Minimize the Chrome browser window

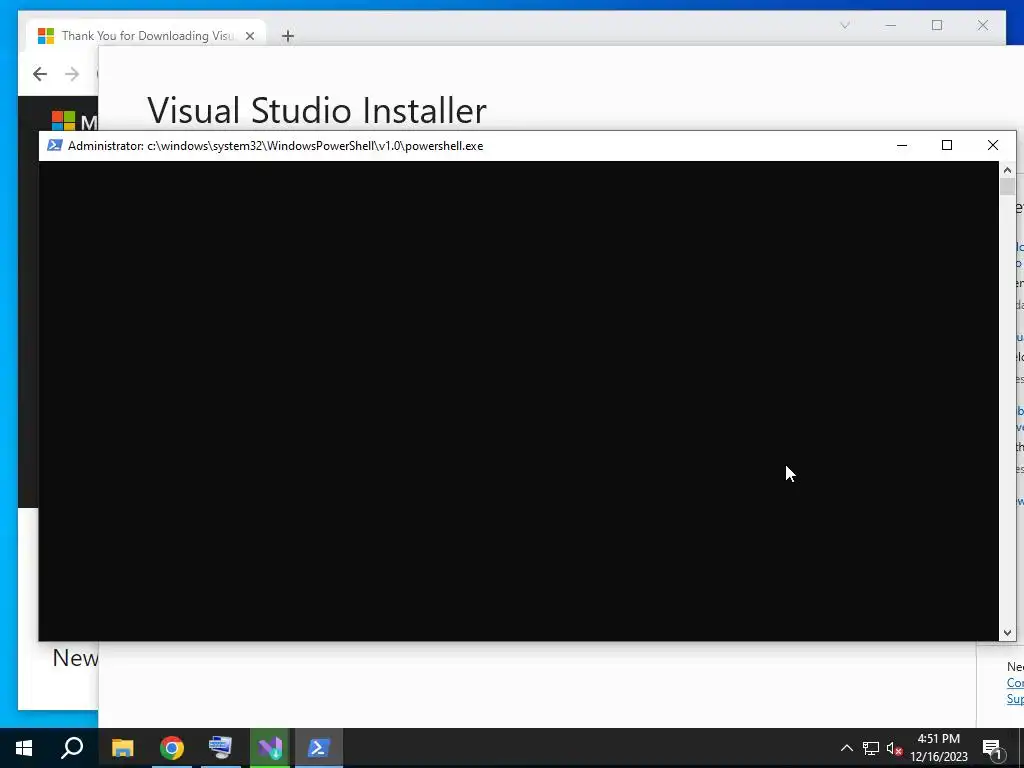(891, 25)
